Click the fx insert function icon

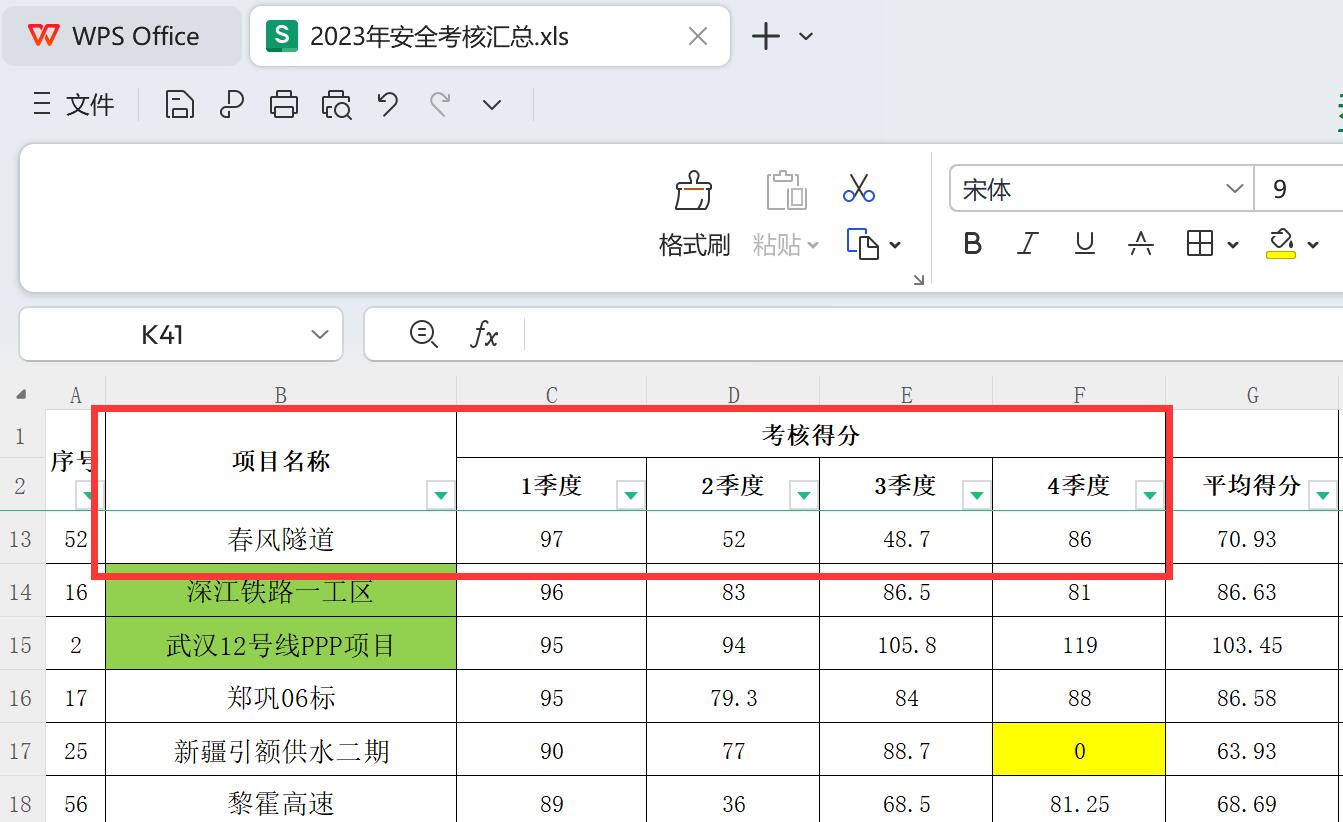(484, 334)
